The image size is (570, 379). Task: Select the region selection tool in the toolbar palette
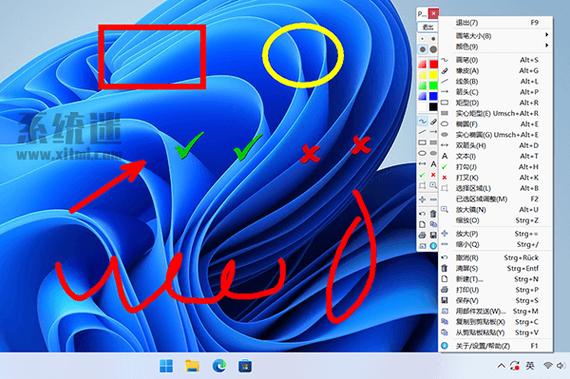pos(422,185)
